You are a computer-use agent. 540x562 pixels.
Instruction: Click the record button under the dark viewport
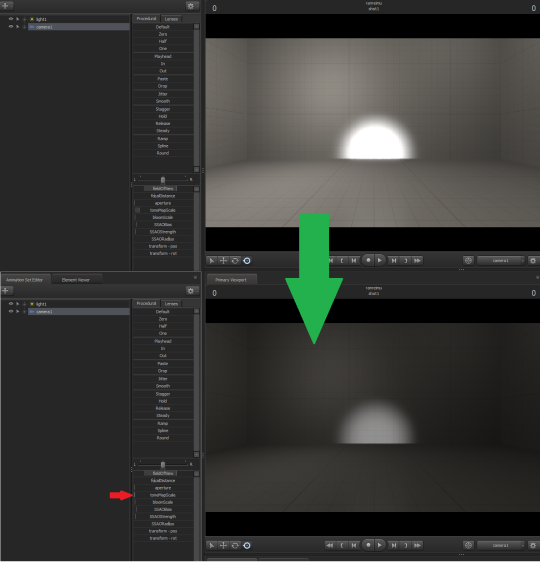pos(368,545)
